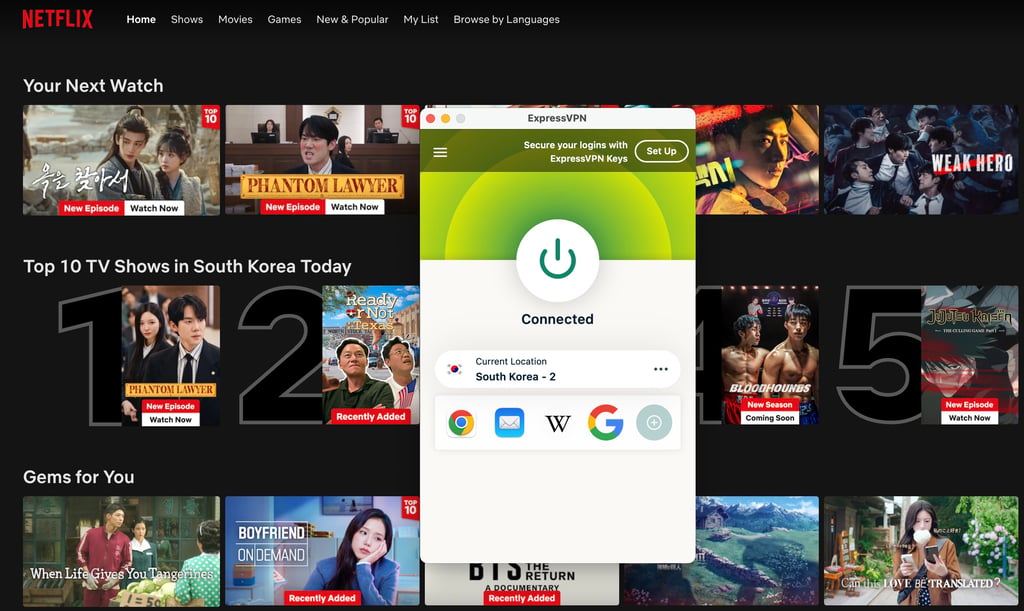
Task: Click Set Up for ExpressVPN Keys
Action: [x=661, y=151]
